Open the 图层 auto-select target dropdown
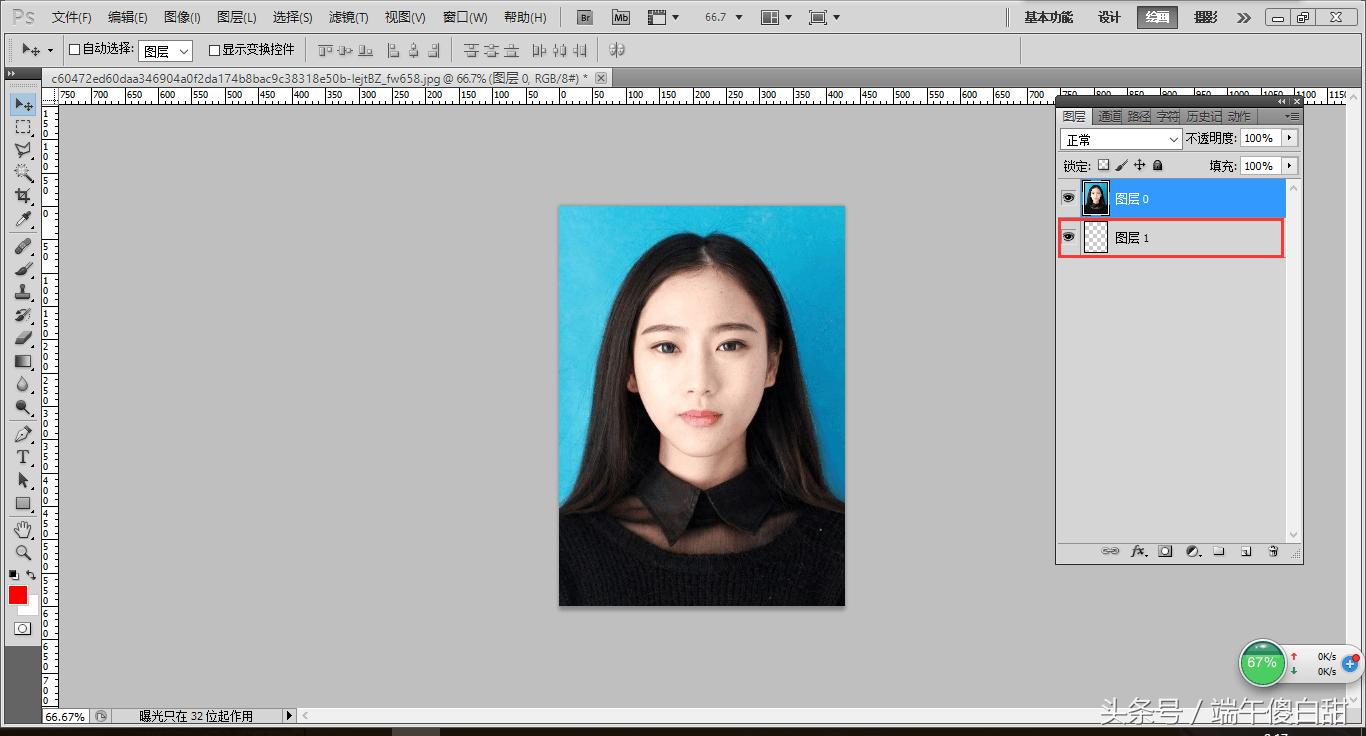 tap(165, 51)
